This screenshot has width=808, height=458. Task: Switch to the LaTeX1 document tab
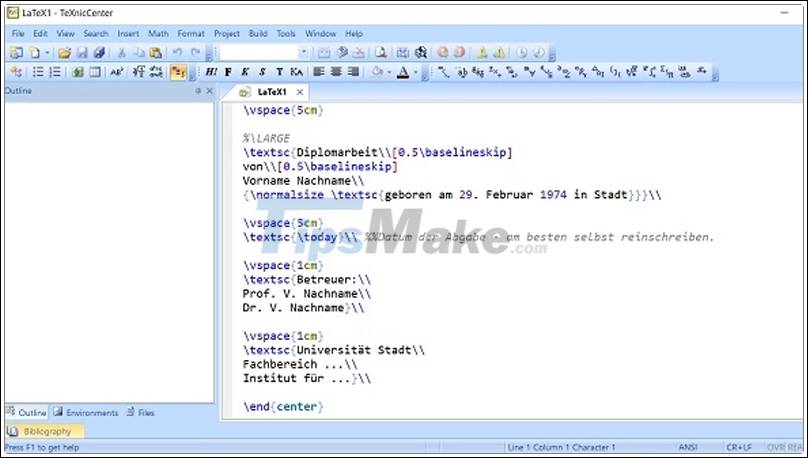[x=272, y=92]
